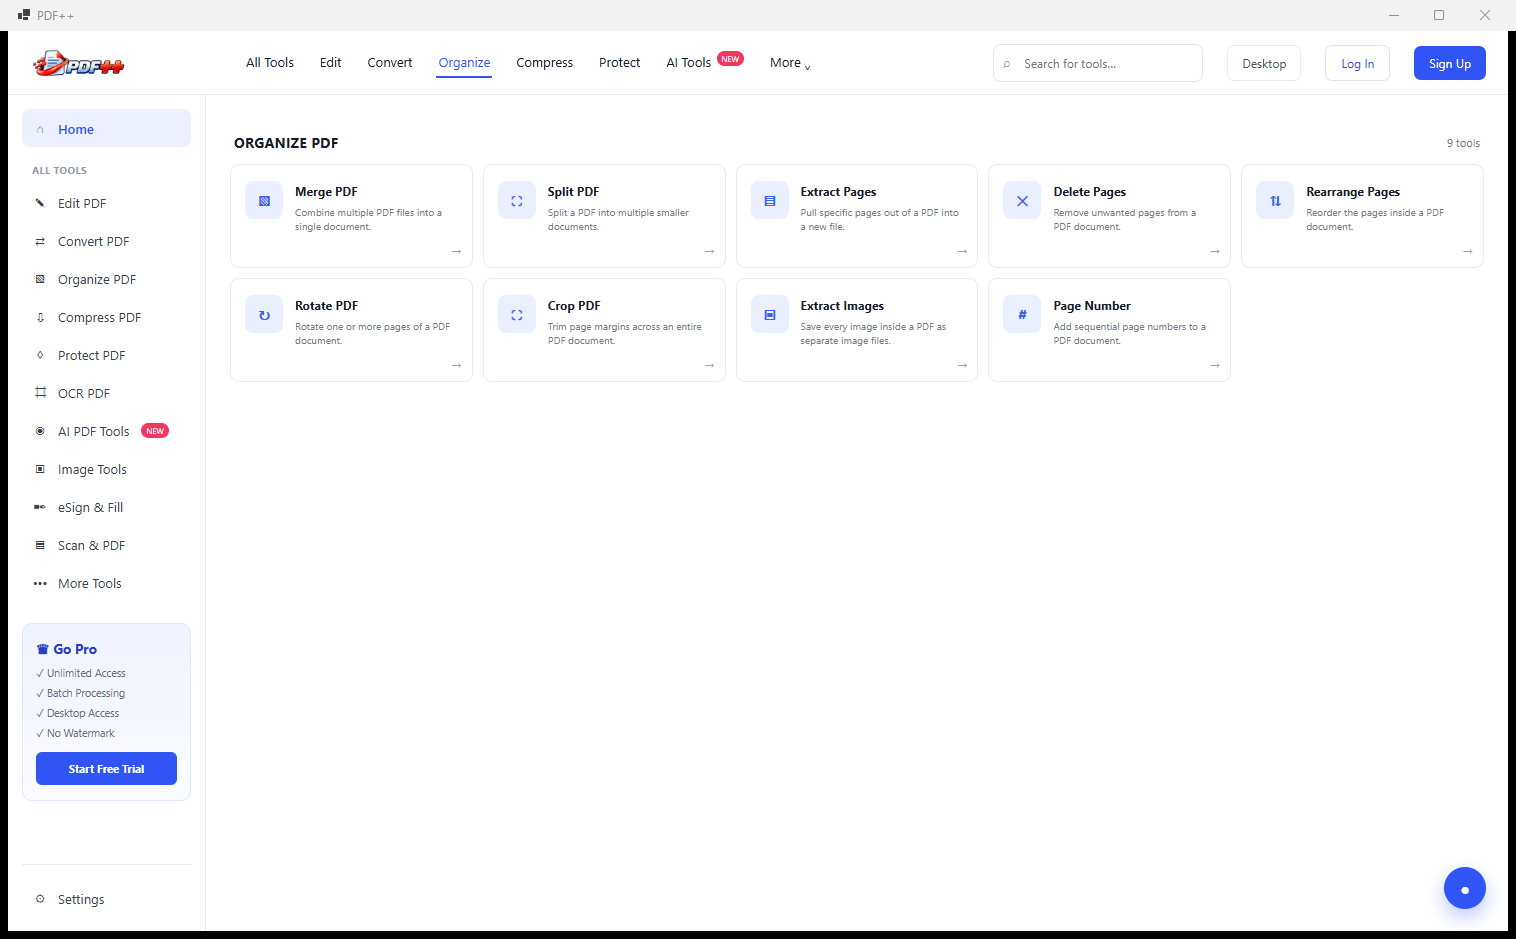Select the Compress tab
The height and width of the screenshot is (939, 1516).
(x=545, y=63)
